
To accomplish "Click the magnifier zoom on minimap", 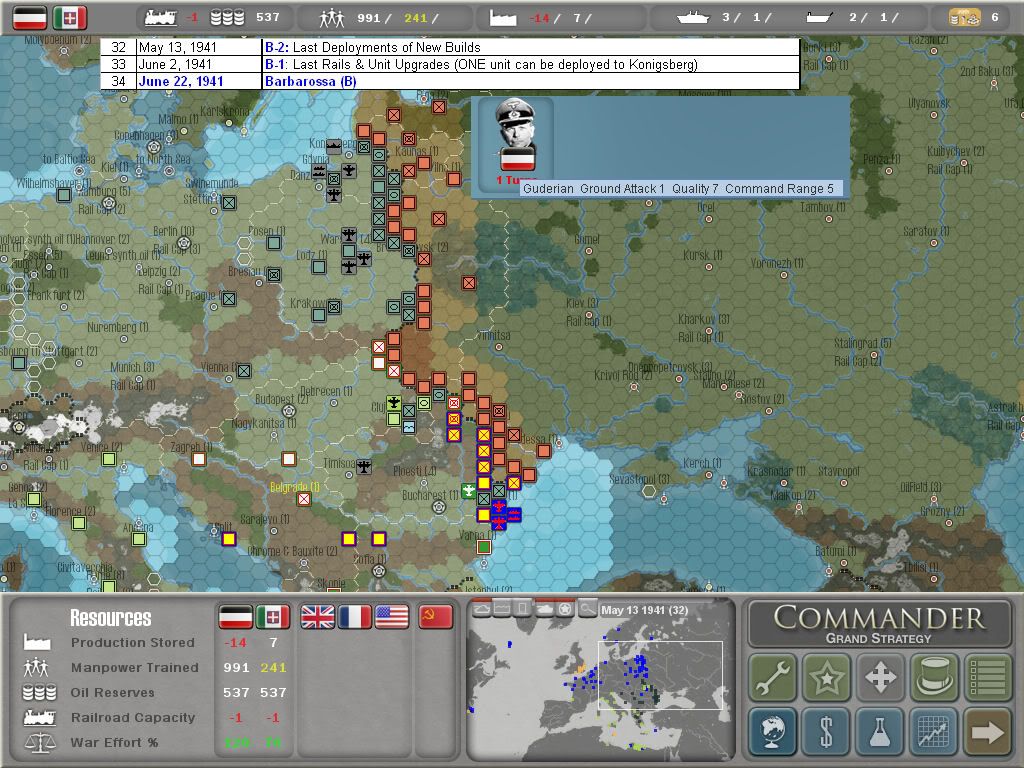I will (x=588, y=608).
